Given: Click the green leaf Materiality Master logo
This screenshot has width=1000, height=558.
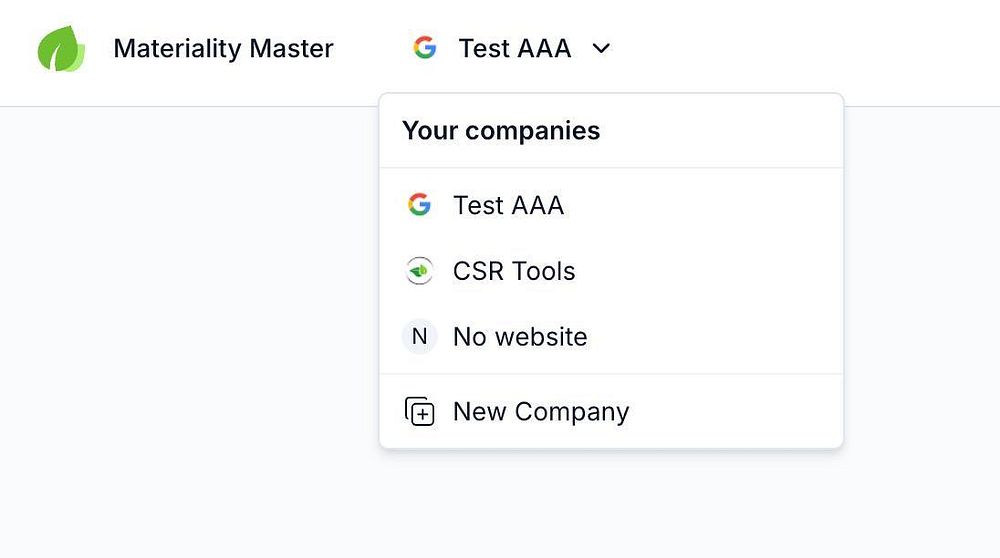Looking at the screenshot, I should coord(61,49).
